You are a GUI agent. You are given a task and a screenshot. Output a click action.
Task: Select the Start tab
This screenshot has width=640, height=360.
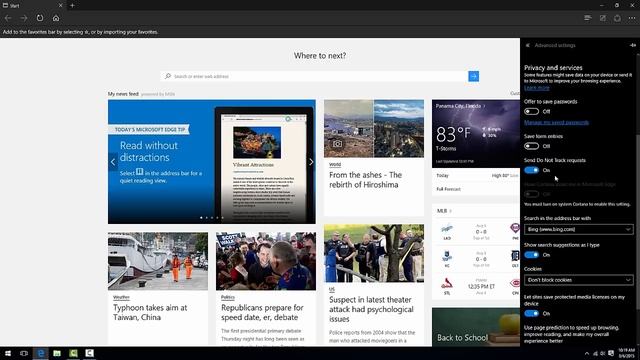(x=32, y=5)
